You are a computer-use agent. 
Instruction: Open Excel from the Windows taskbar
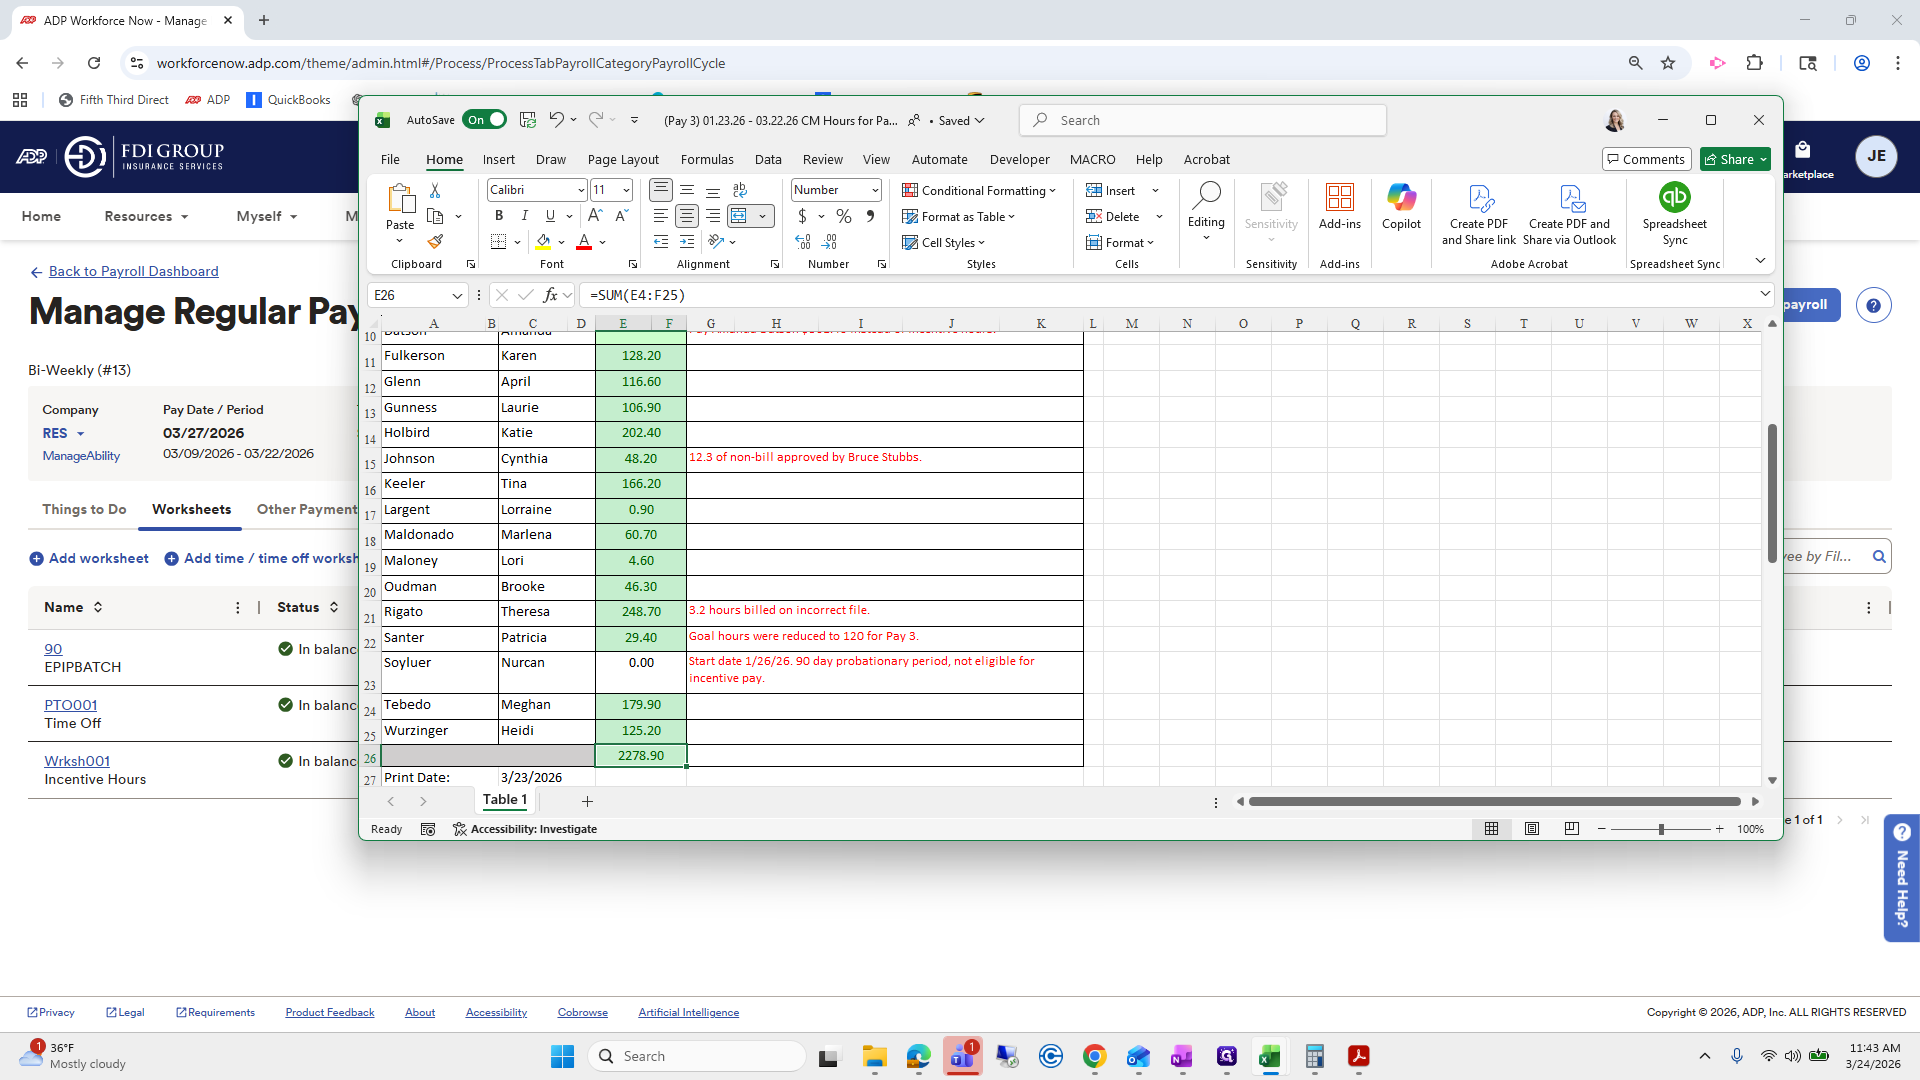click(1269, 1056)
